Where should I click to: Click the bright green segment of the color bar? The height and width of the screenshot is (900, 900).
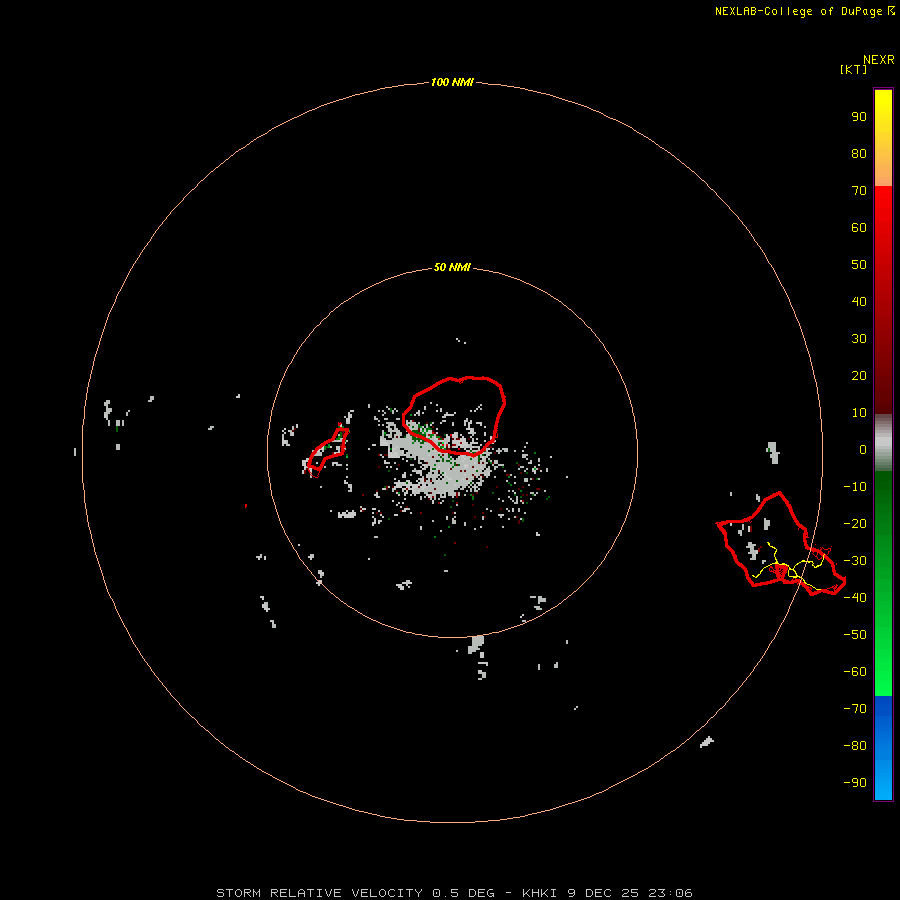click(x=883, y=583)
